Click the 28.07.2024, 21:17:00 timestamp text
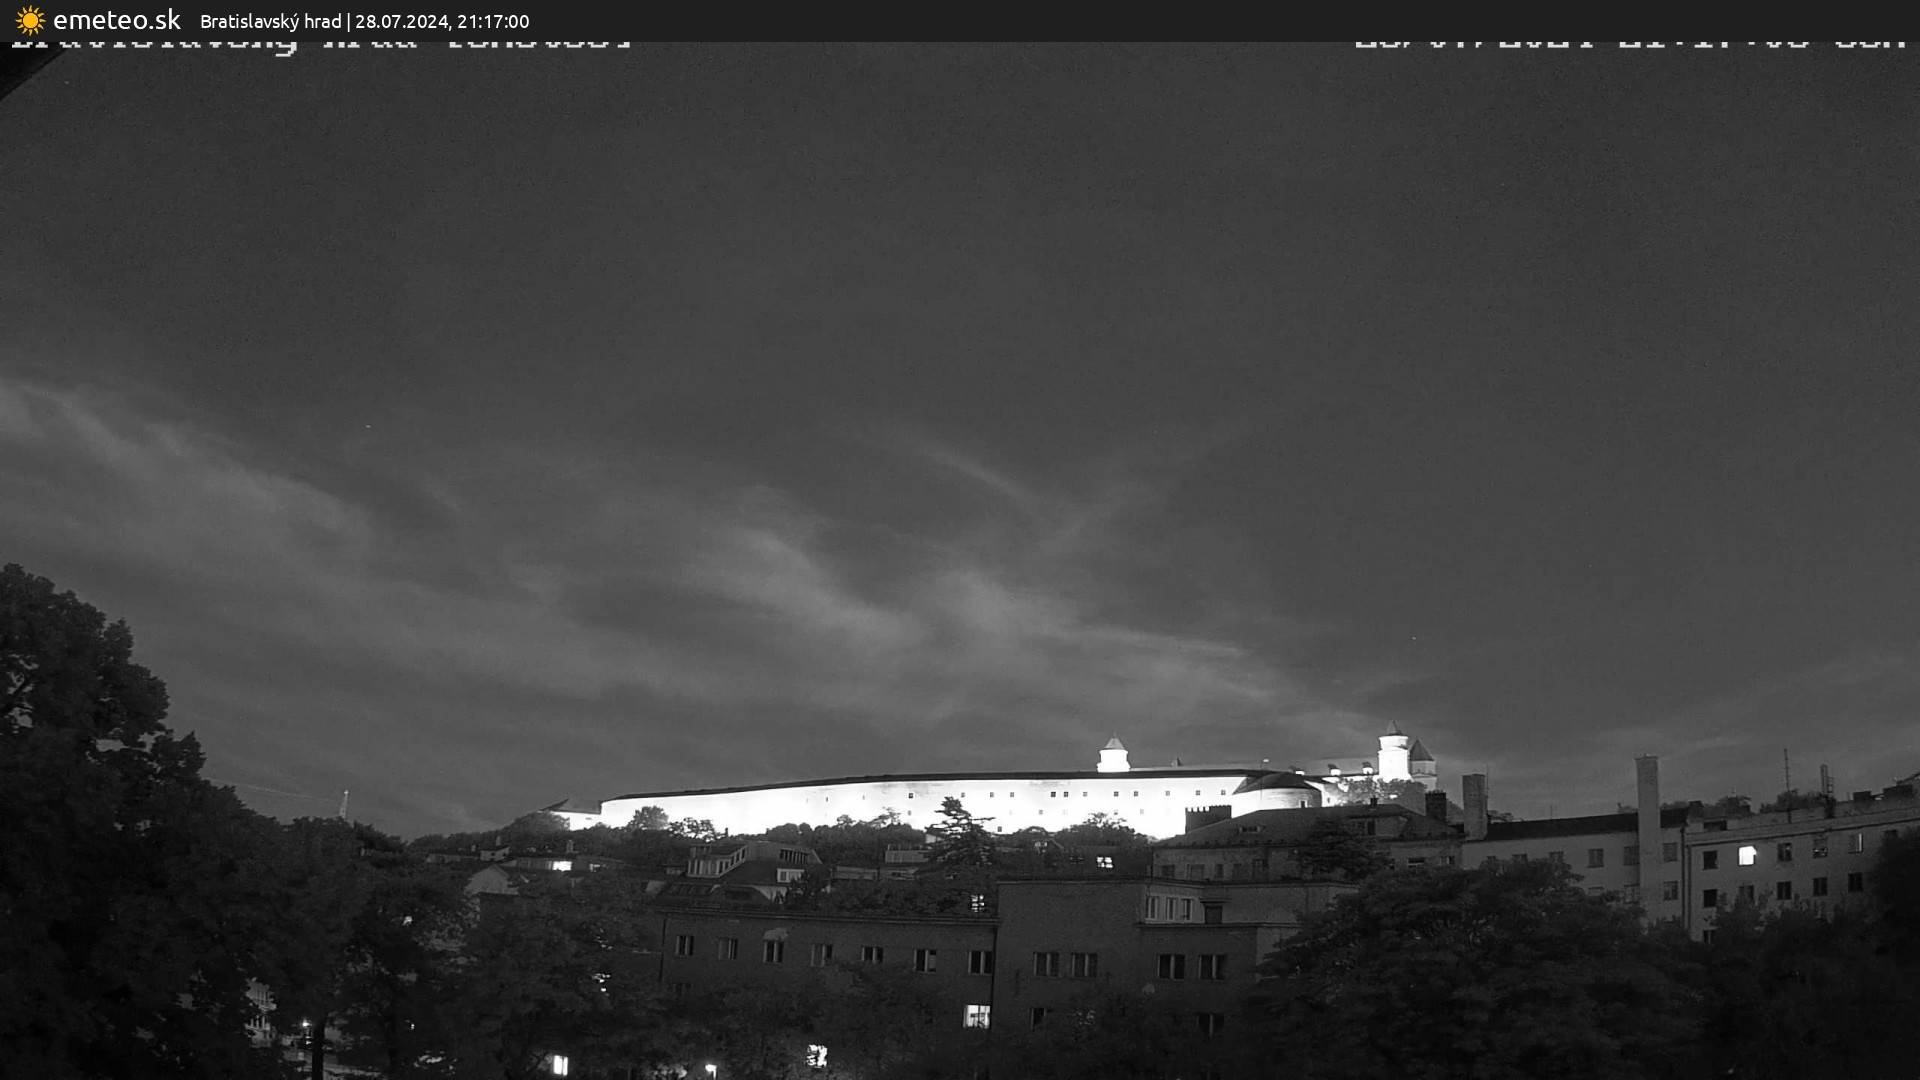This screenshot has width=1920, height=1080. (442, 22)
